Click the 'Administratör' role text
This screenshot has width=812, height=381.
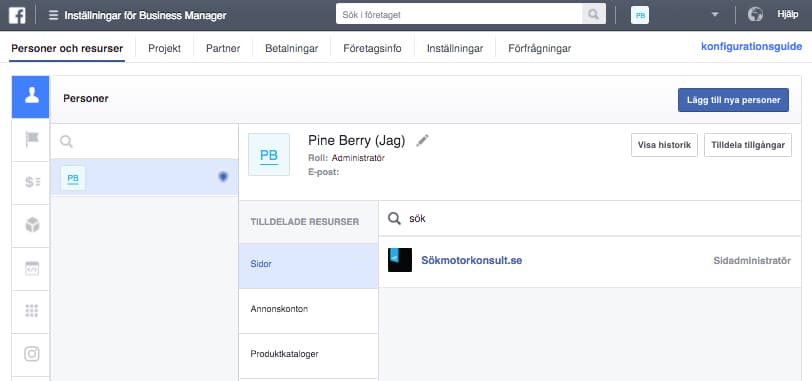click(x=358, y=158)
